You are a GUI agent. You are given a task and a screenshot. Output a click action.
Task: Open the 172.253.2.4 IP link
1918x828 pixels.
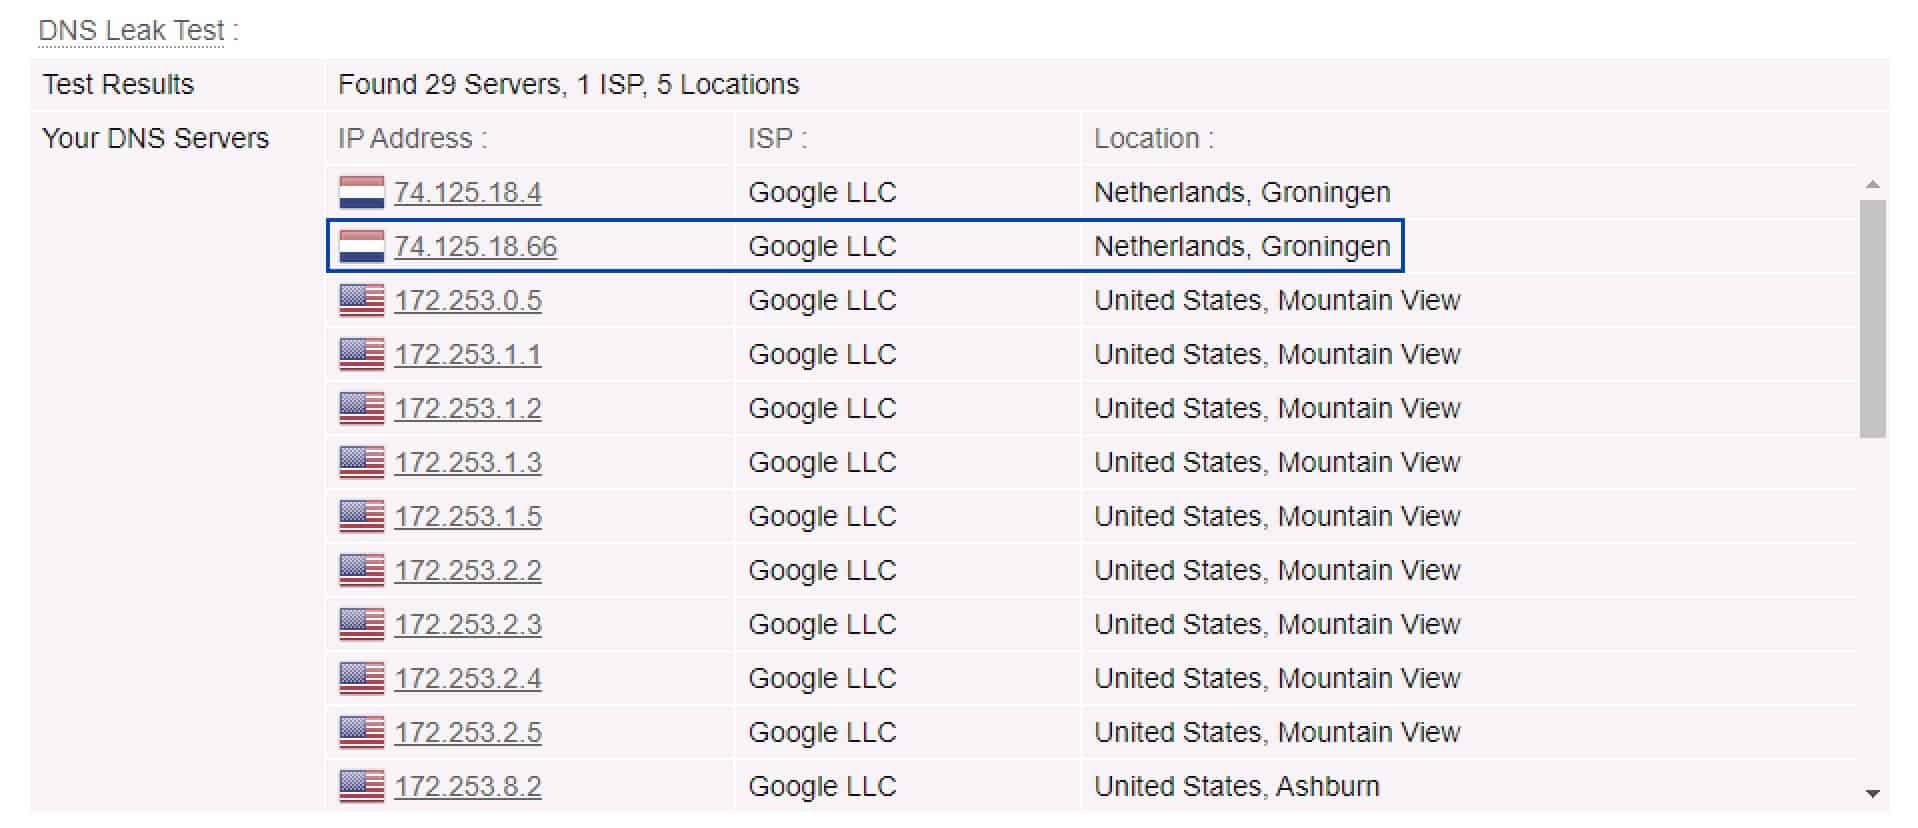coord(467,678)
